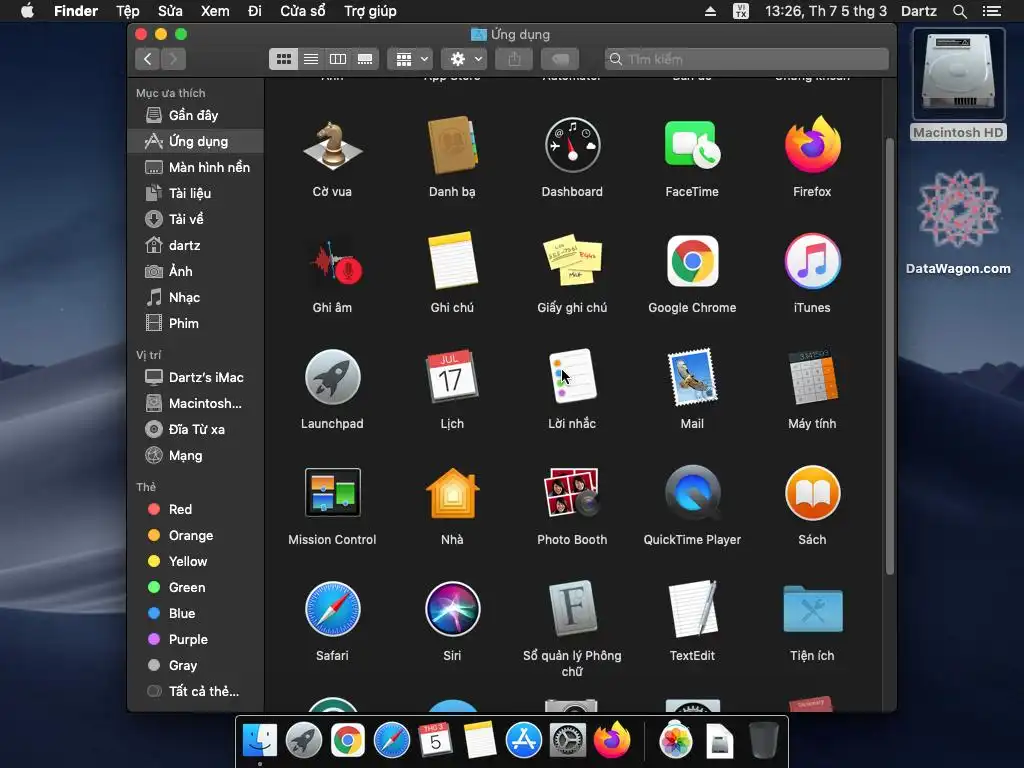The width and height of the screenshot is (1024, 768).
Task: Open the Siri app
Action: (x=452, y=609)
